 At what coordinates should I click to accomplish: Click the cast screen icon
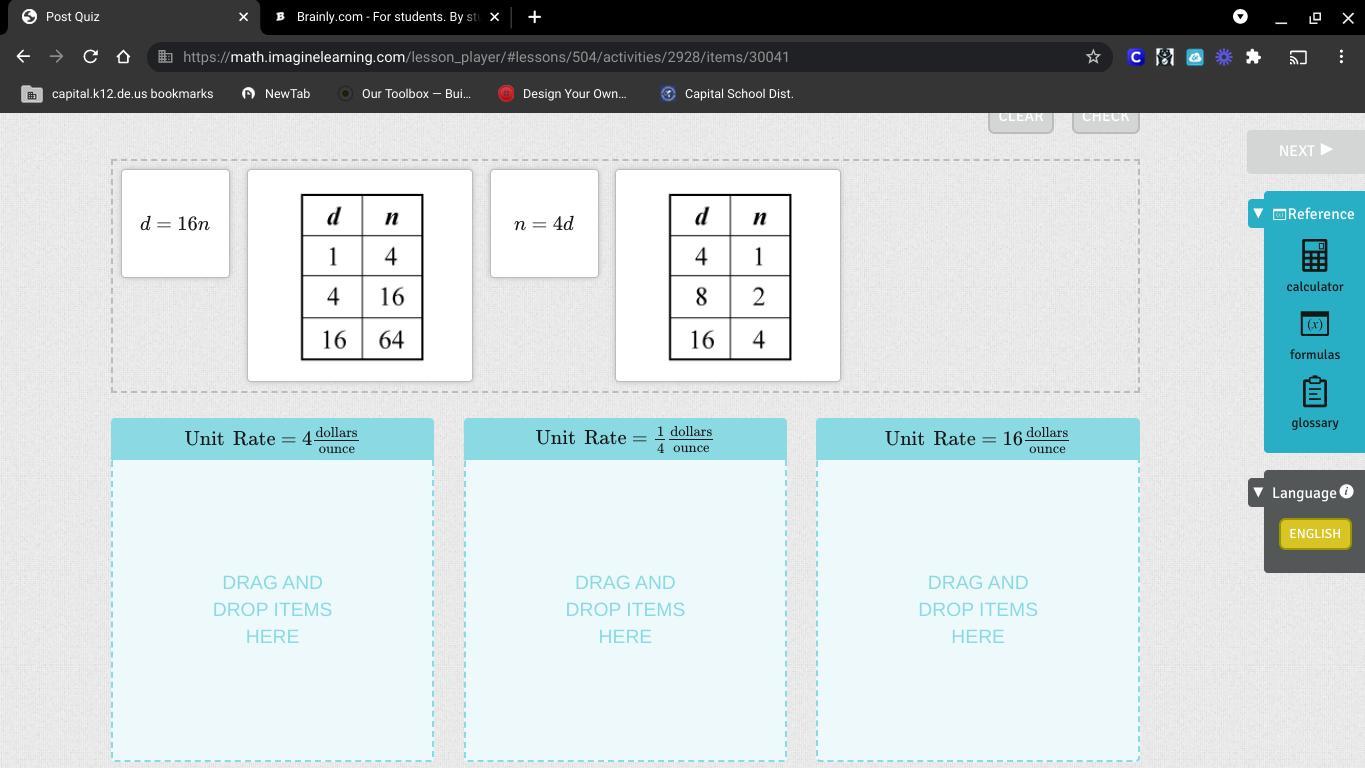click(x=1298, y=57)
